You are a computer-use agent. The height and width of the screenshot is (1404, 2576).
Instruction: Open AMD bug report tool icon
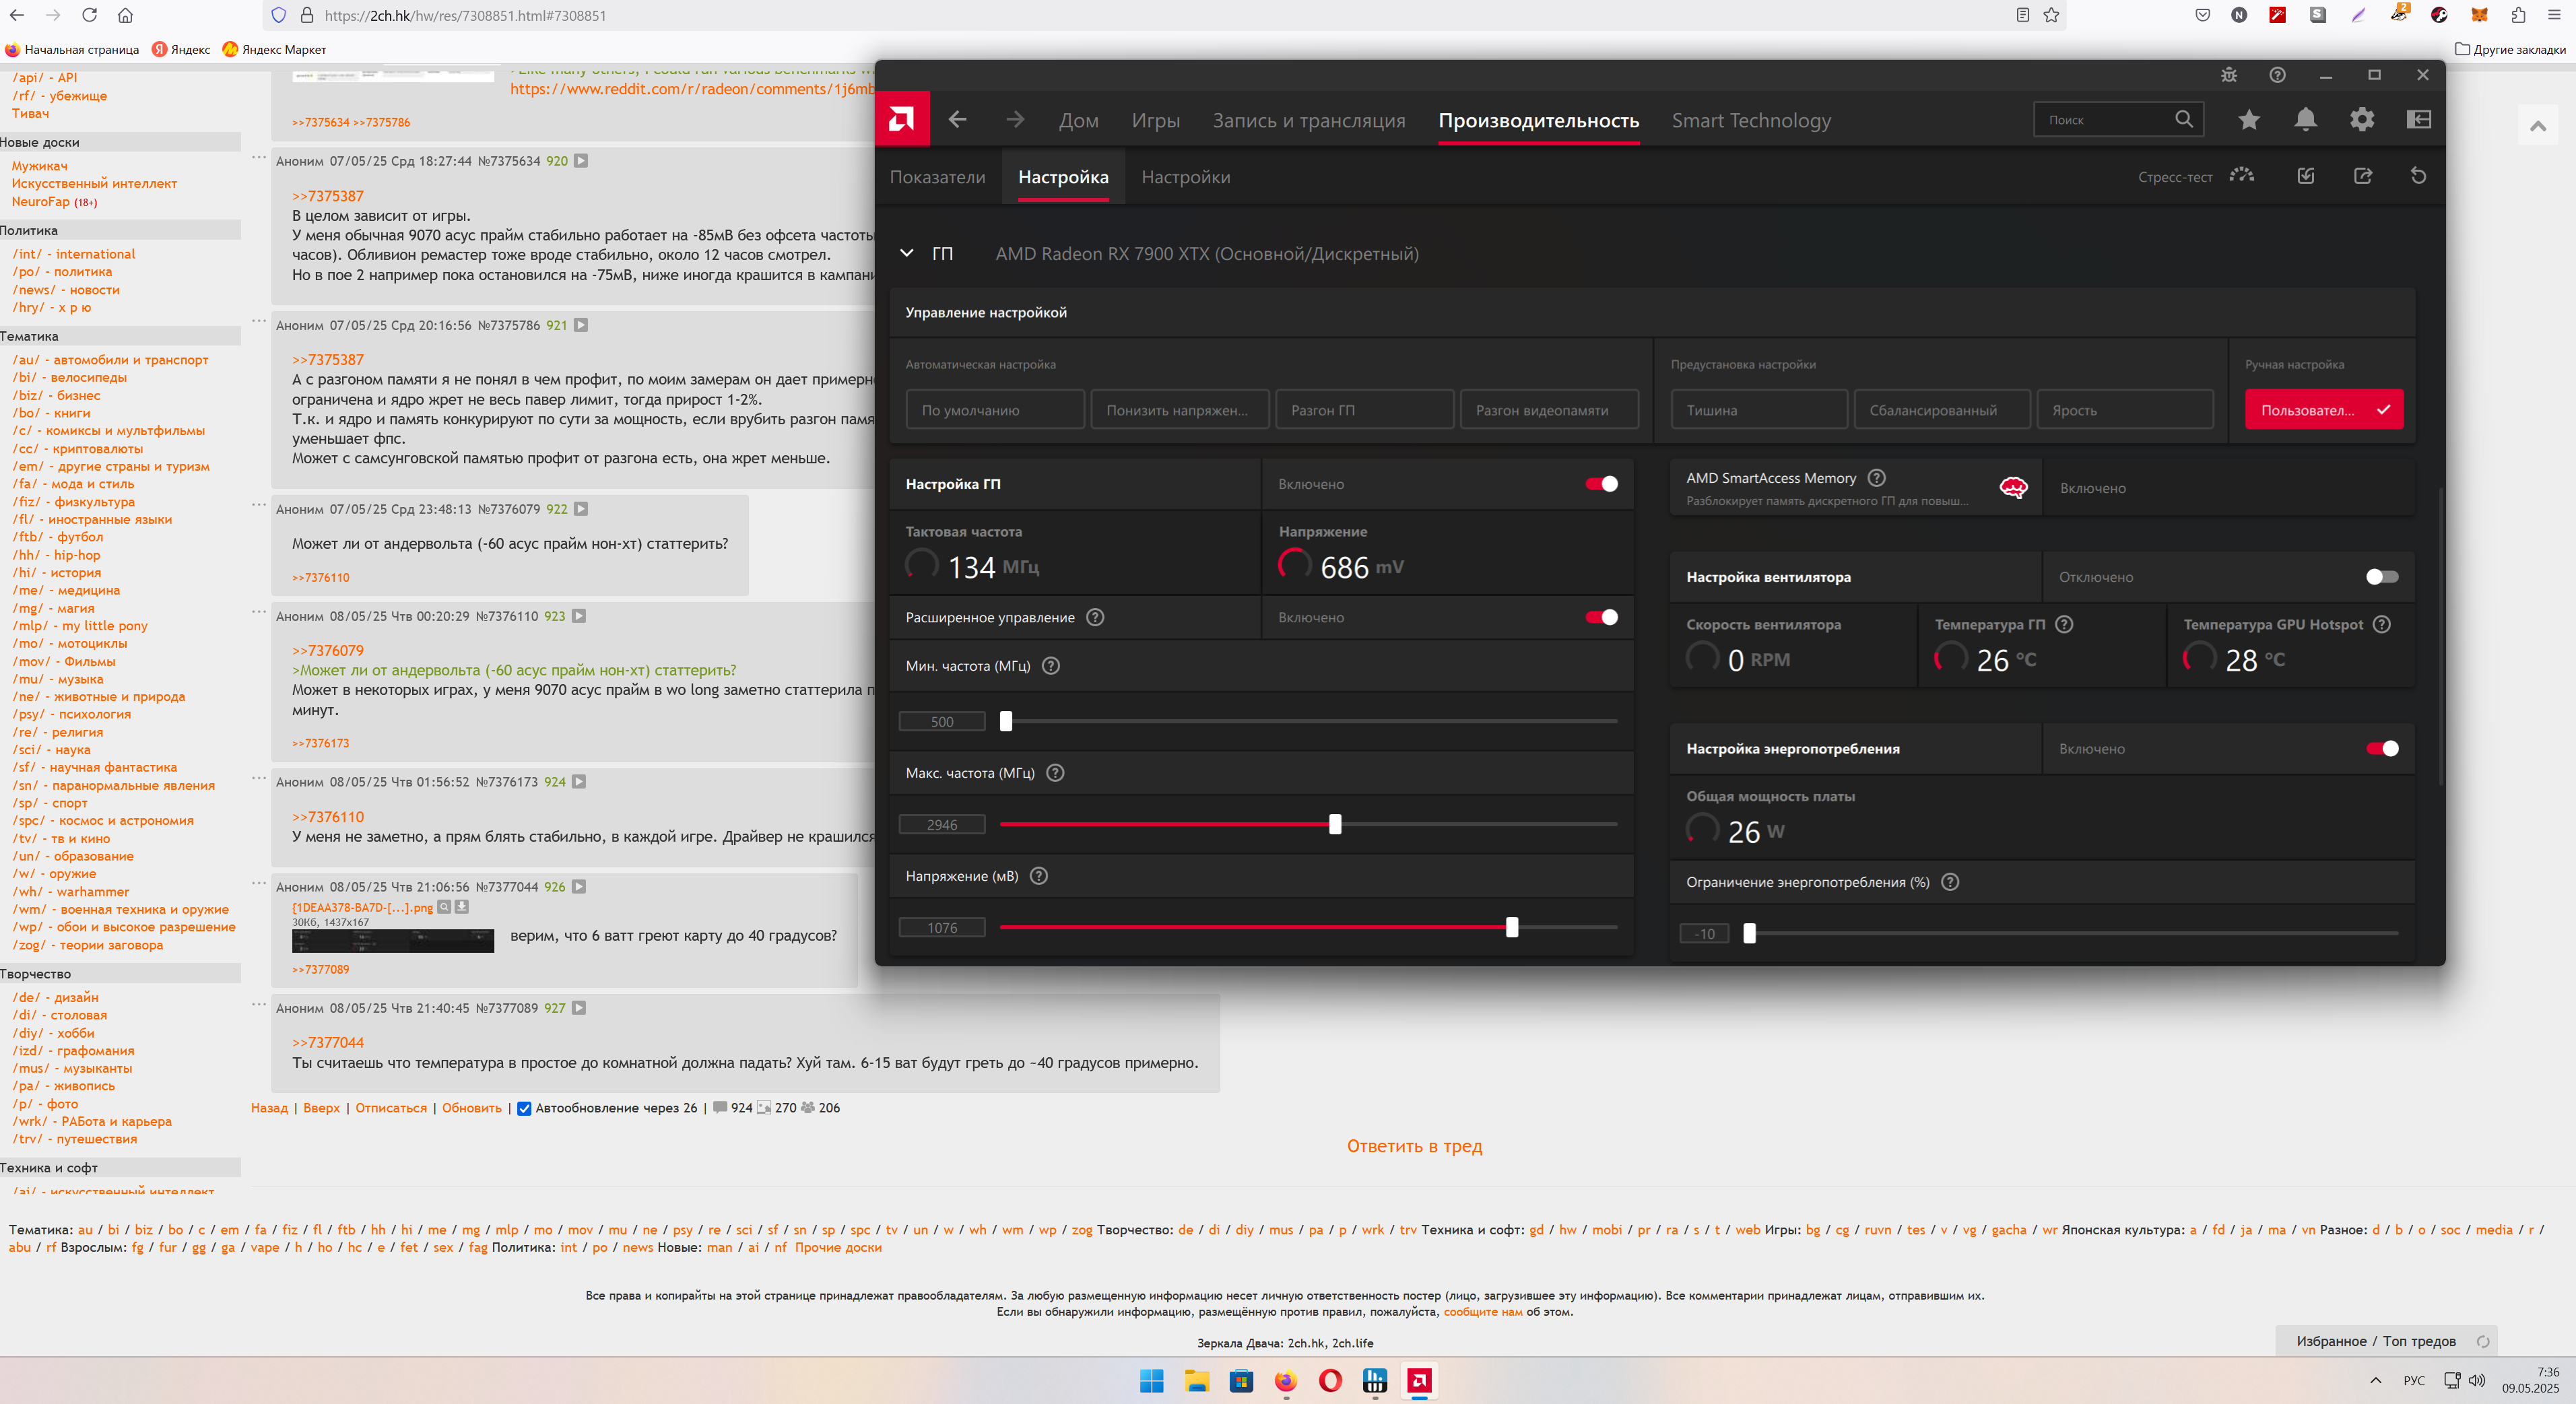(x=2229, y=75)
